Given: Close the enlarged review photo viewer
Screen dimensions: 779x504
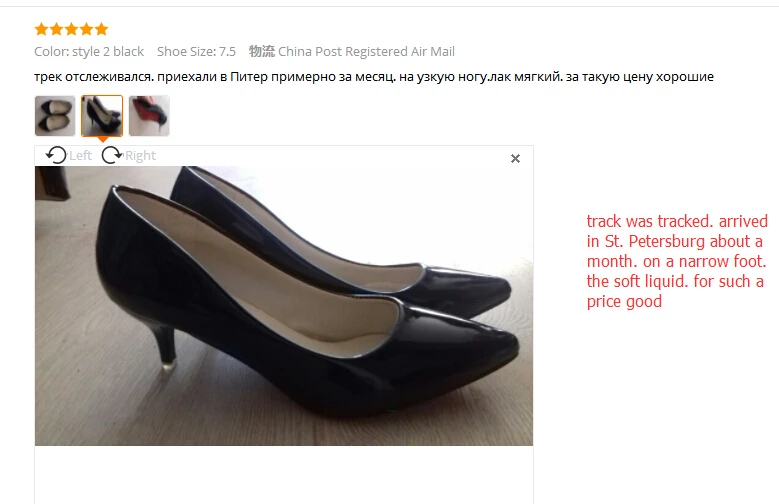Looking at the screenshot, I should [x=515, y=159].
